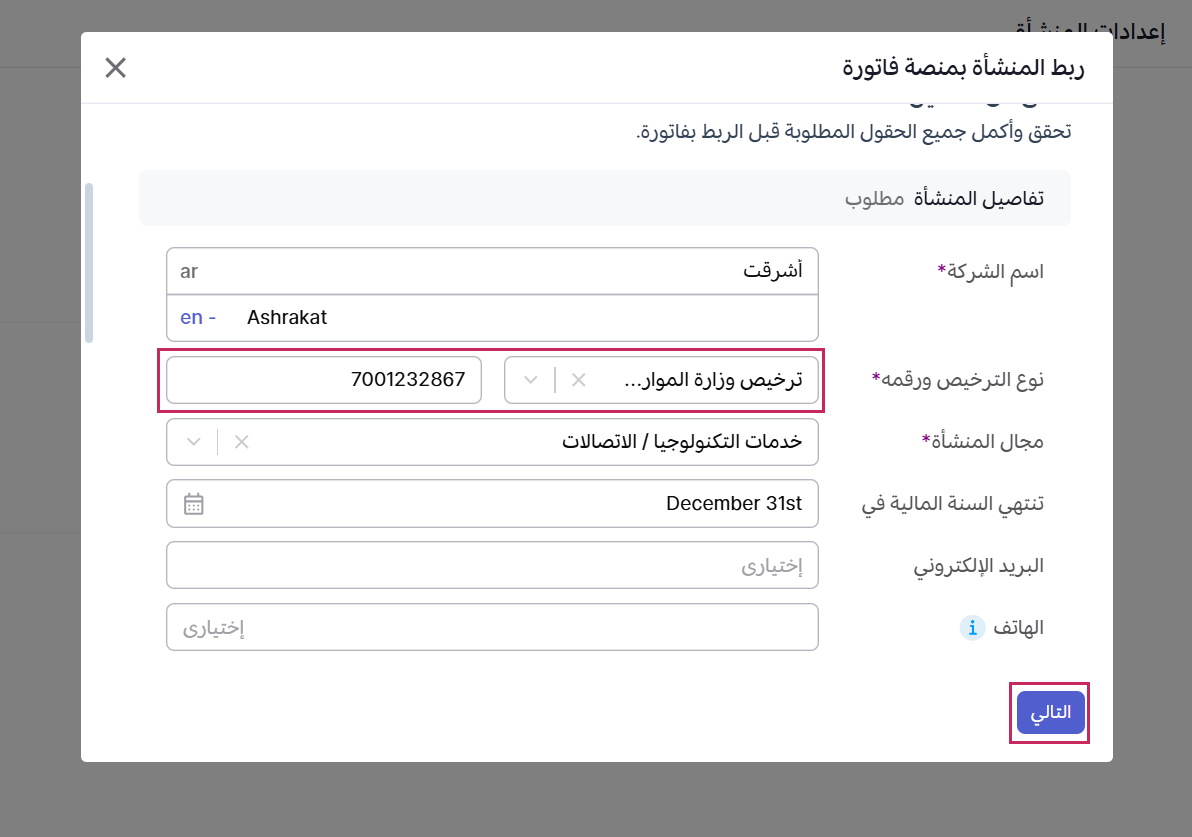The width and height of the screenshot is (1192, 837).
Task: Close the Fatoora linking dialog with X
Action: pyautogui.click(x=116, y=68)
